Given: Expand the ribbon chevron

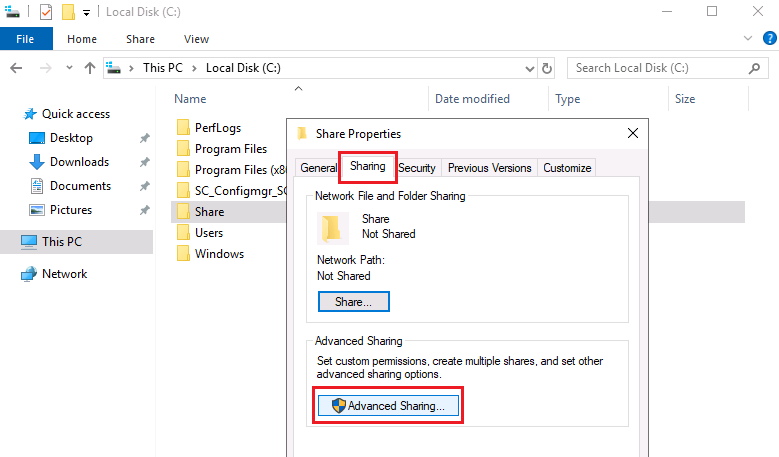Looking at the screenshot, I should point(748,38).
